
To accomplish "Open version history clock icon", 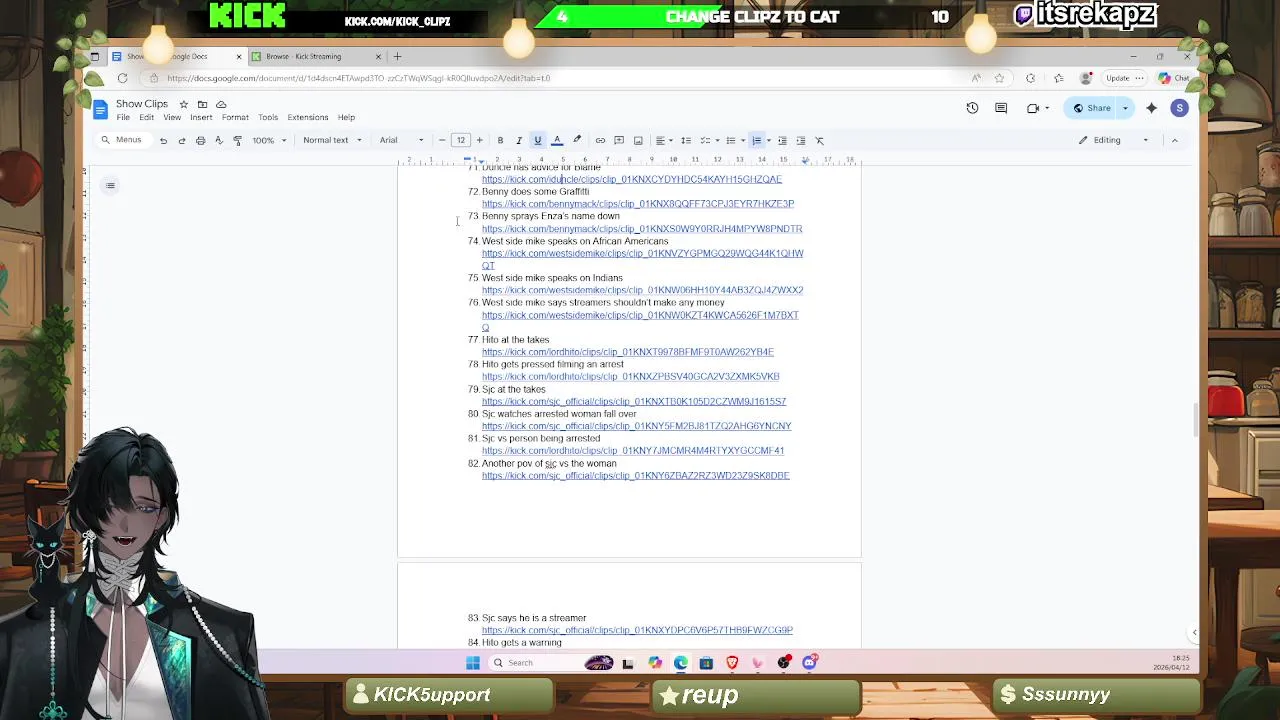I will pos(972,108).
